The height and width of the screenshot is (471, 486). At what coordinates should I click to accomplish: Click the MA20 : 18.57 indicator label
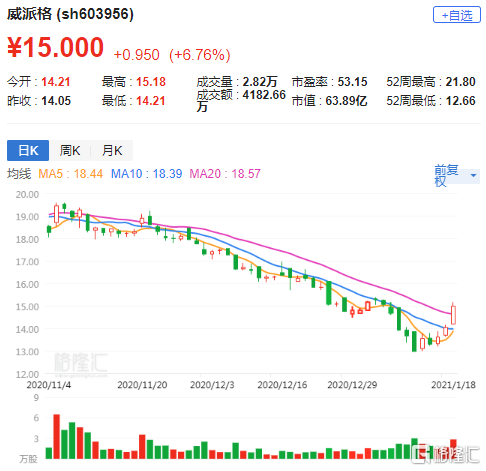pos(225,174)
